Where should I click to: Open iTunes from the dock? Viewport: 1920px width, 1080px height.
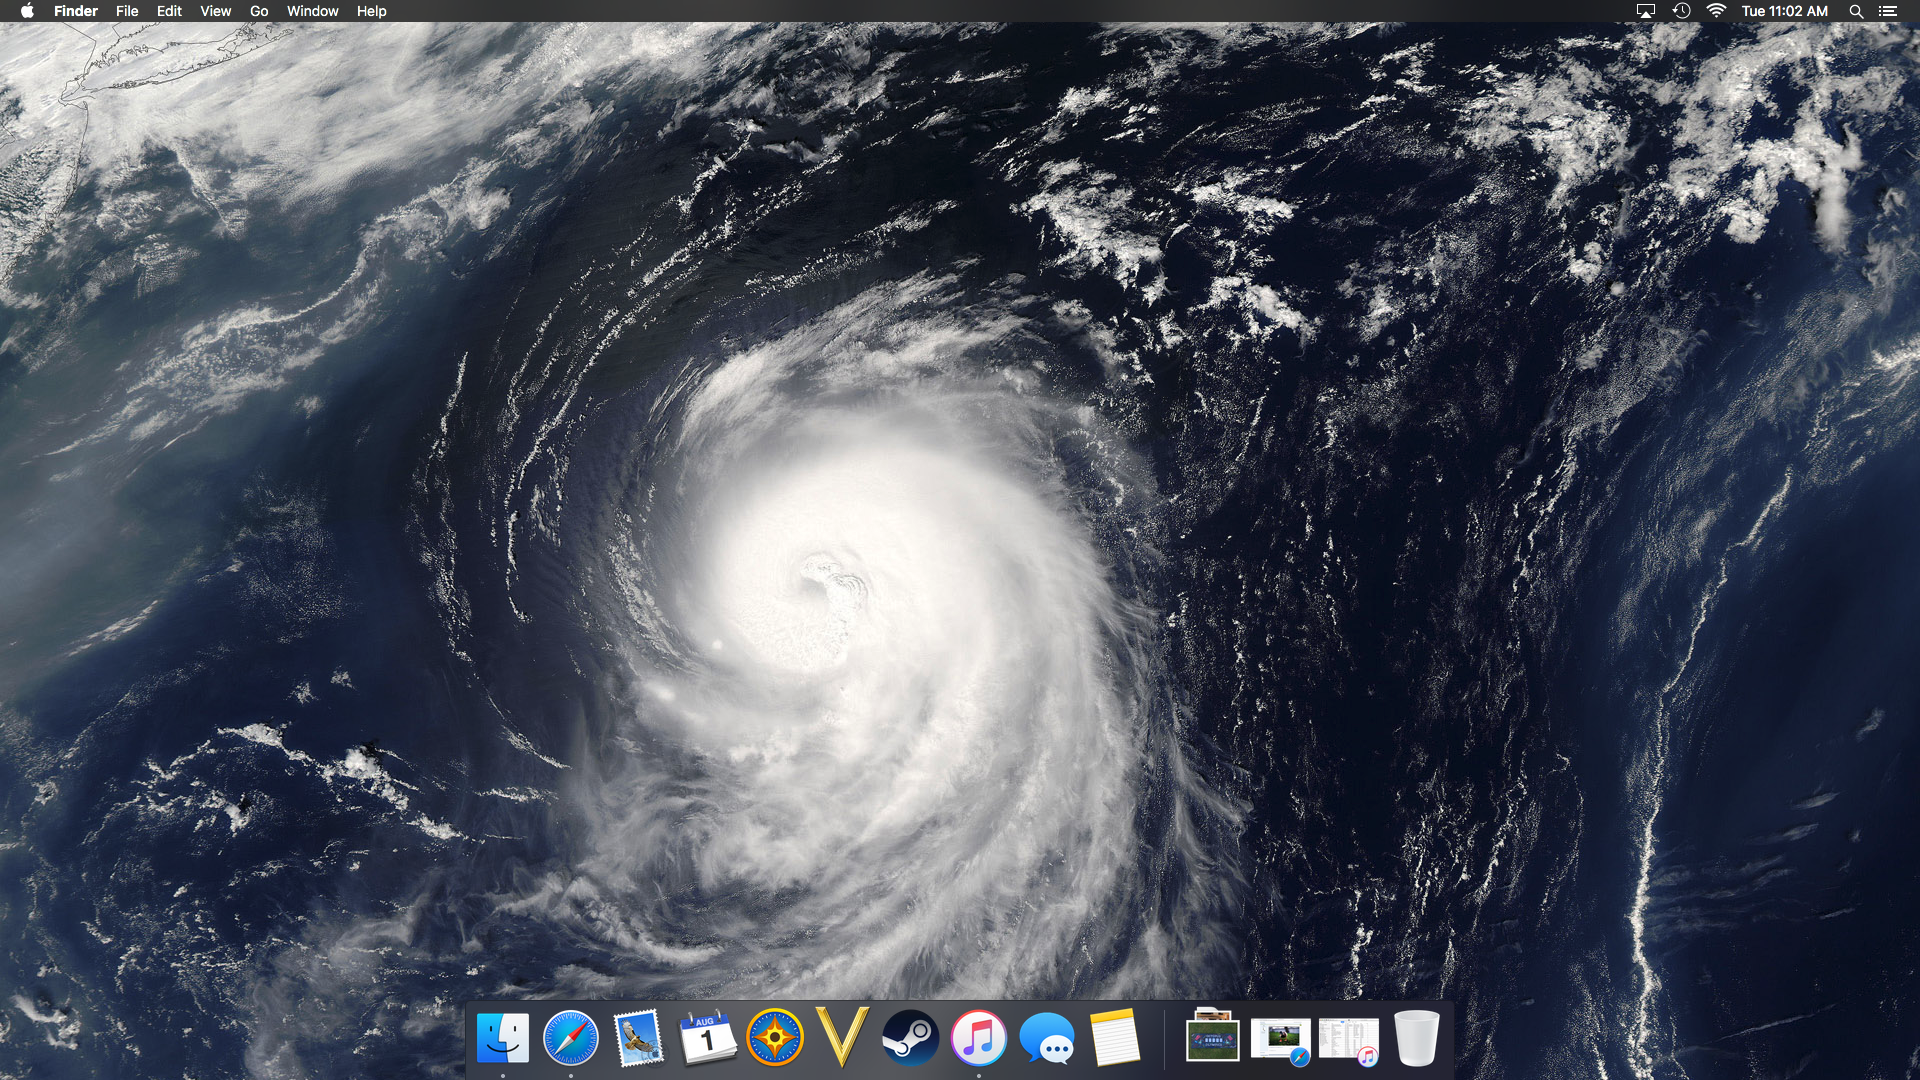coord(978,1037)
